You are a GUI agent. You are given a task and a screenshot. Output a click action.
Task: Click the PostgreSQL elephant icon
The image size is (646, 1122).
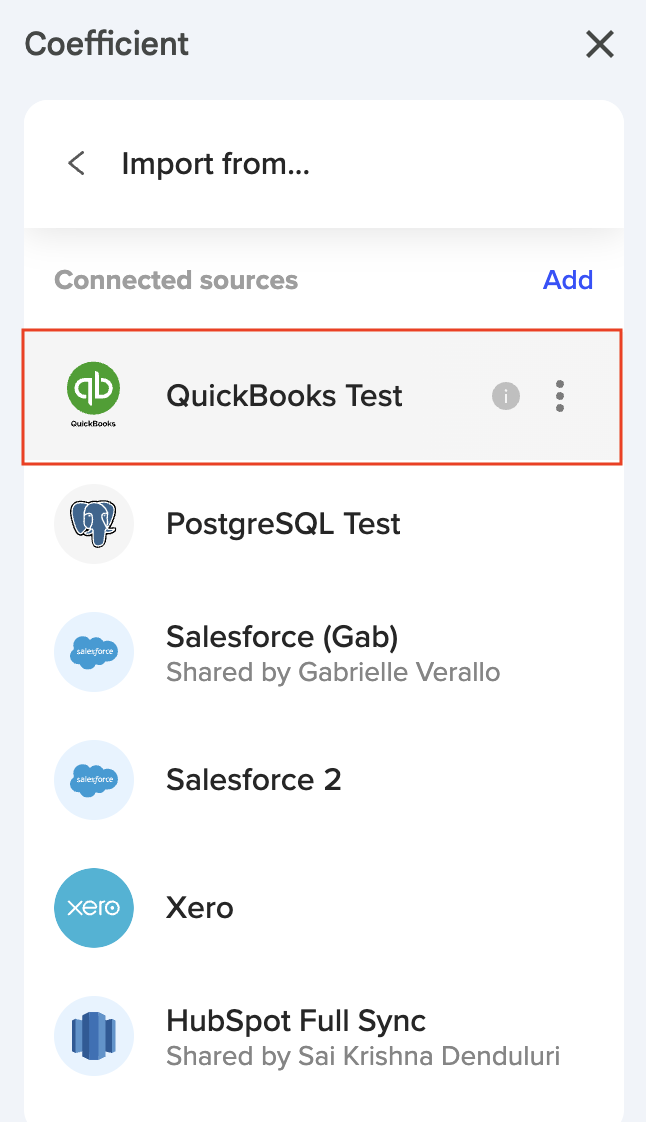click(93, 524)
